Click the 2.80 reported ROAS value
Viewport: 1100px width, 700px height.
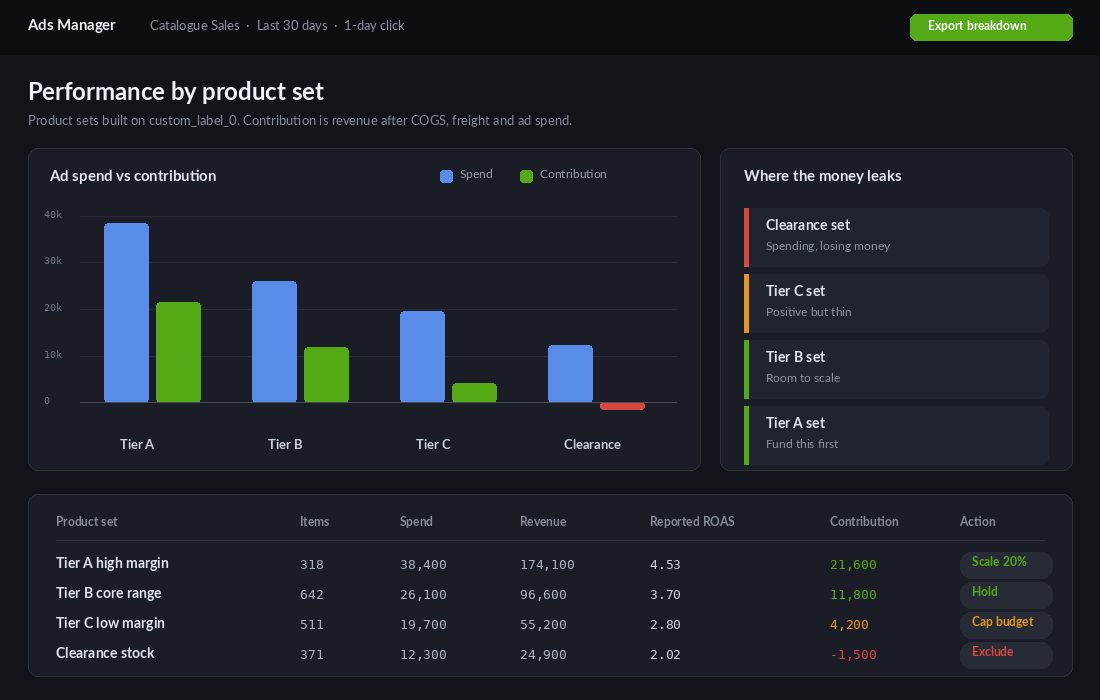tap(665, 625)
